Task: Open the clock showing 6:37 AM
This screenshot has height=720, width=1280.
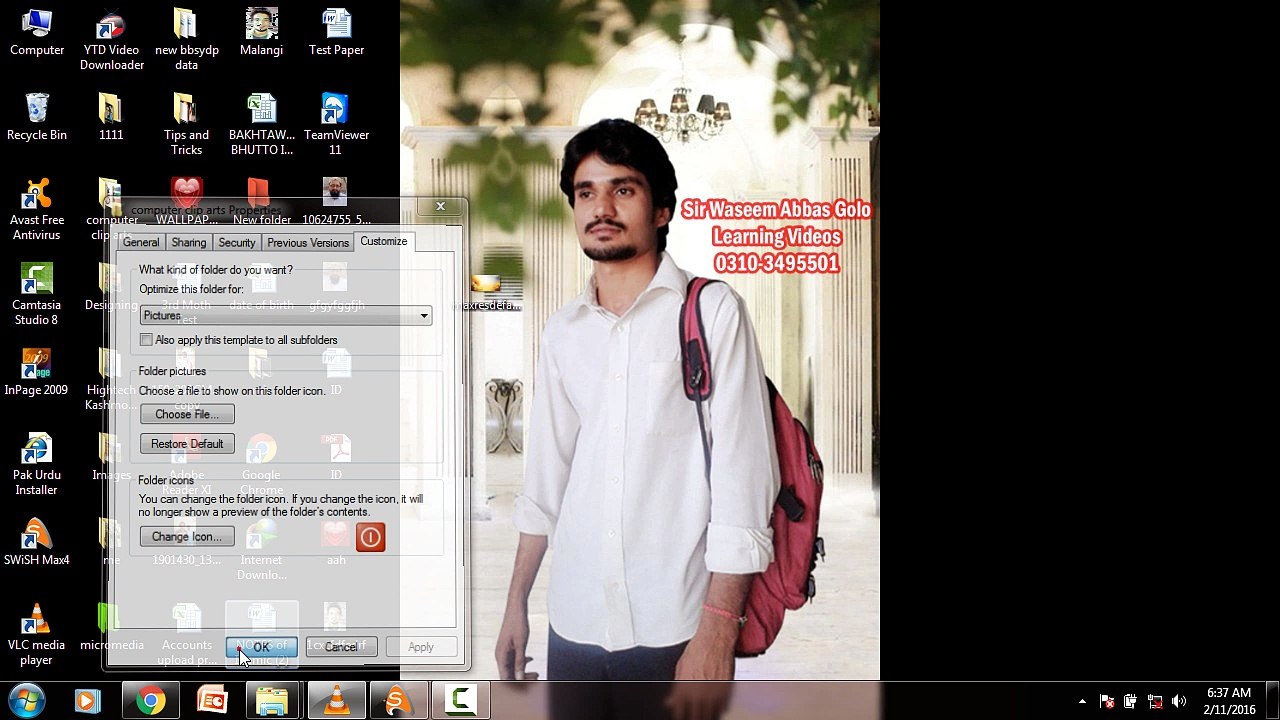Action: pyautogui.click(x=1229, y=701)
